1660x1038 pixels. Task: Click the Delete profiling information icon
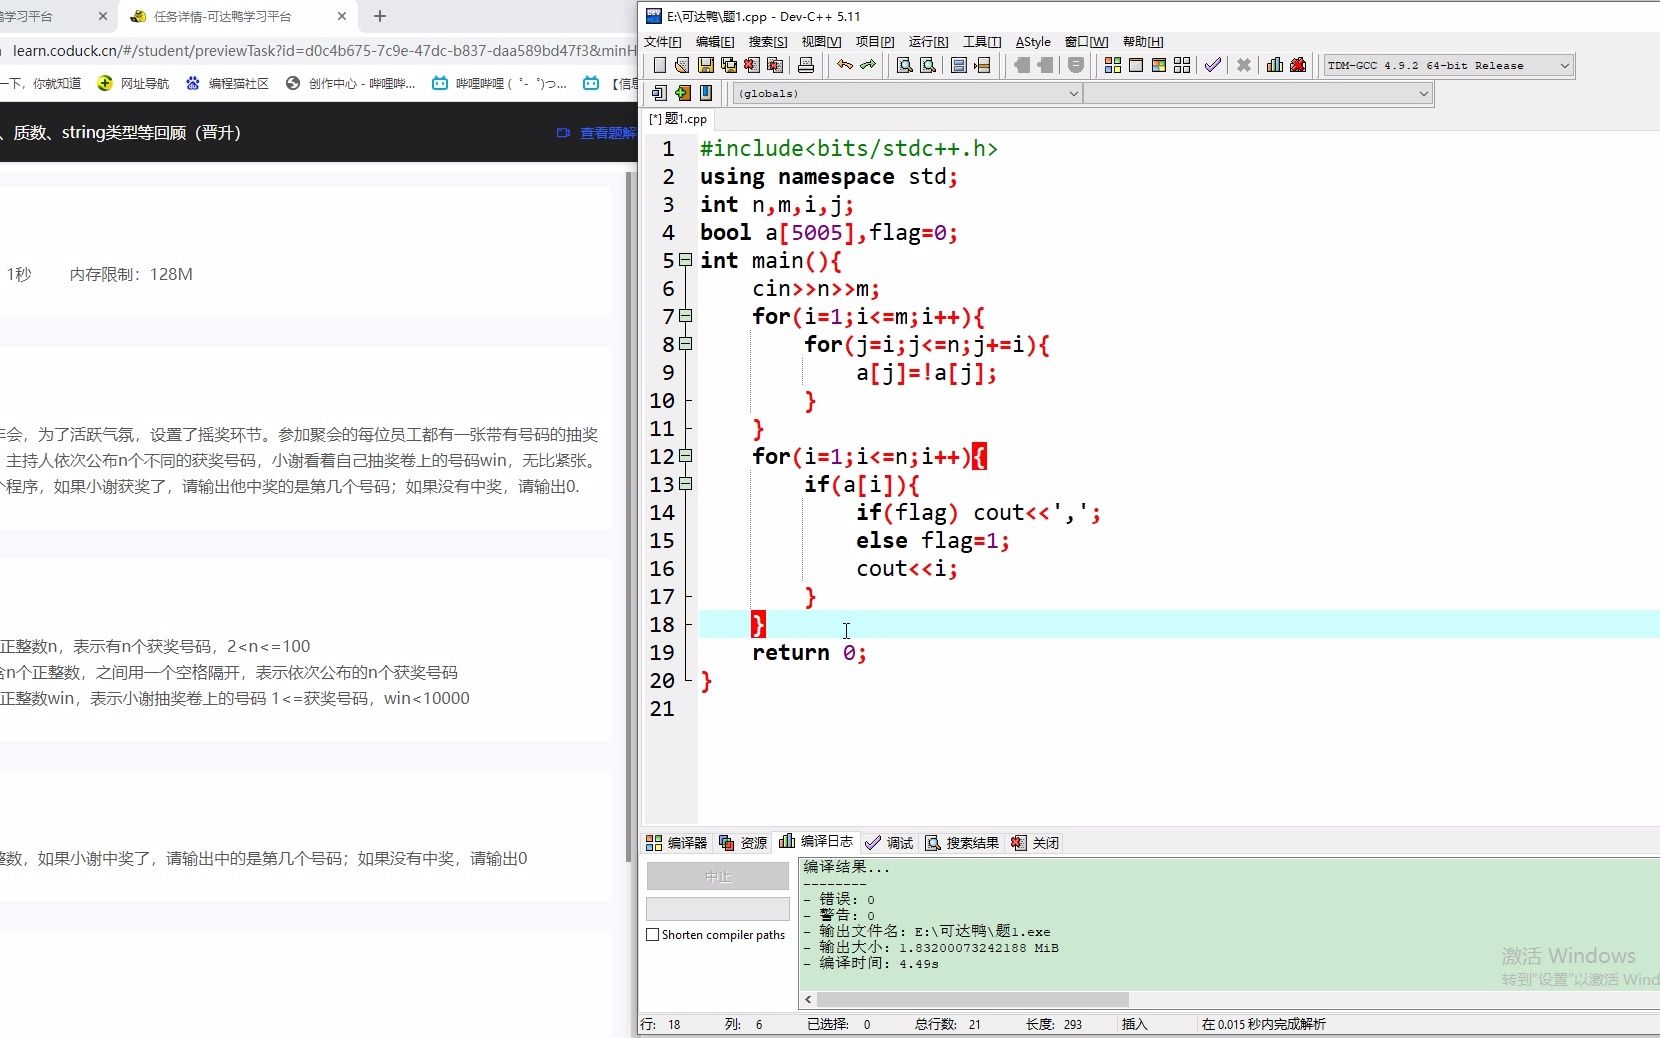pyautogui.click(x=1298, y=65)
